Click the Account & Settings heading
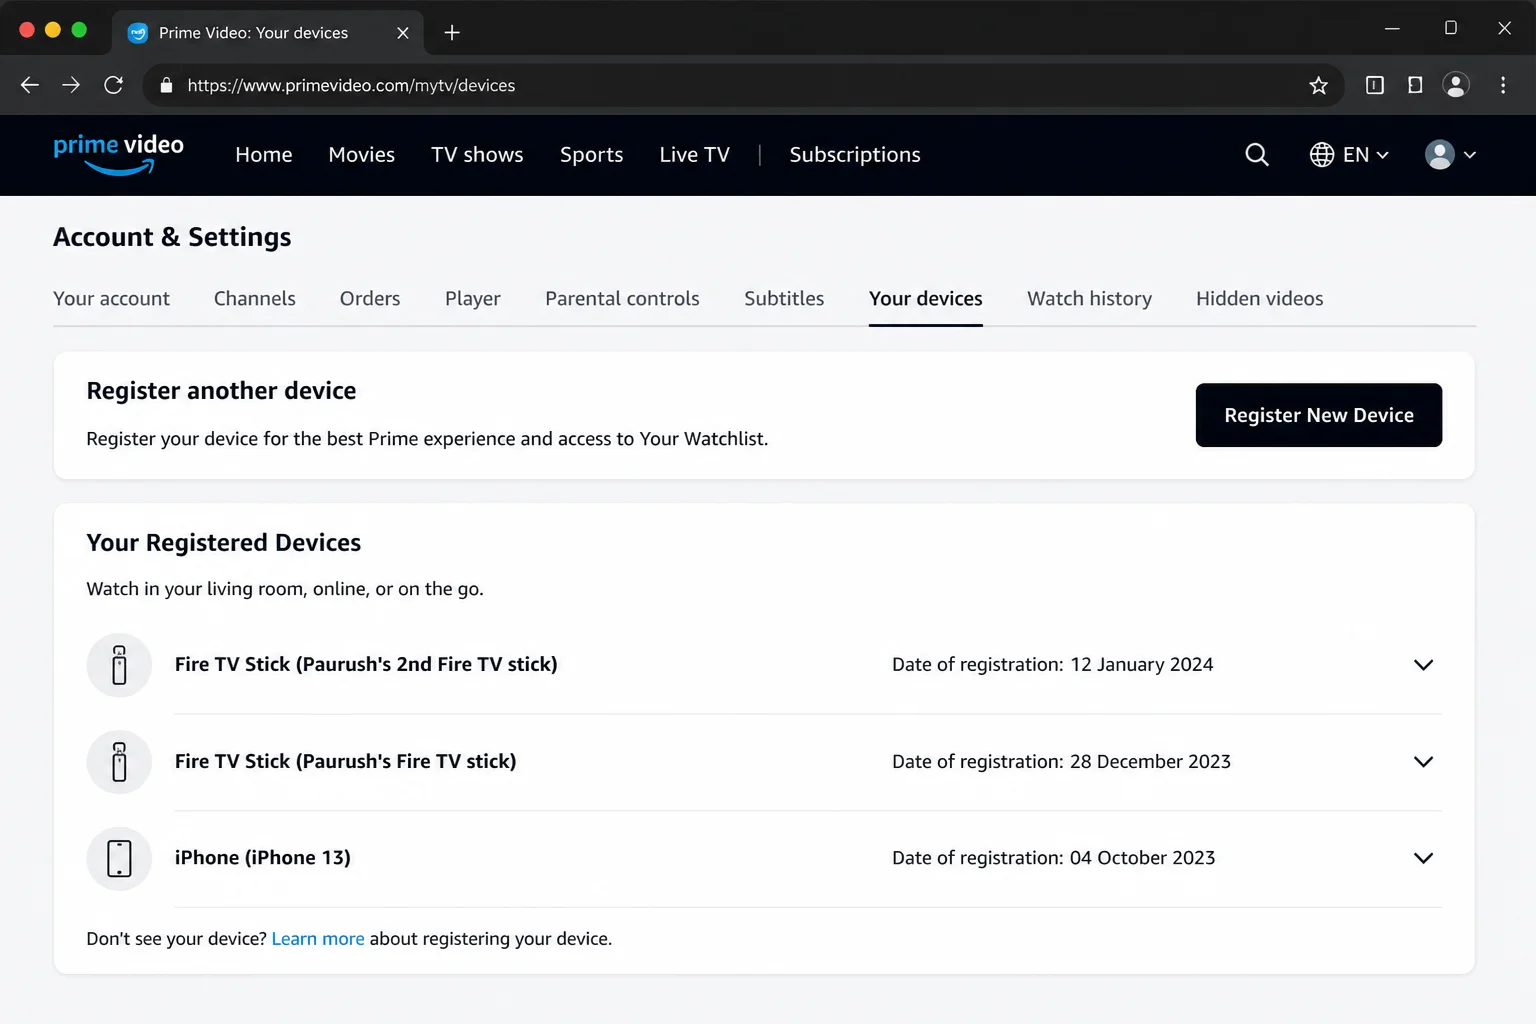The height and width of the screenshot is (1024, 1536). click(172, 237)
